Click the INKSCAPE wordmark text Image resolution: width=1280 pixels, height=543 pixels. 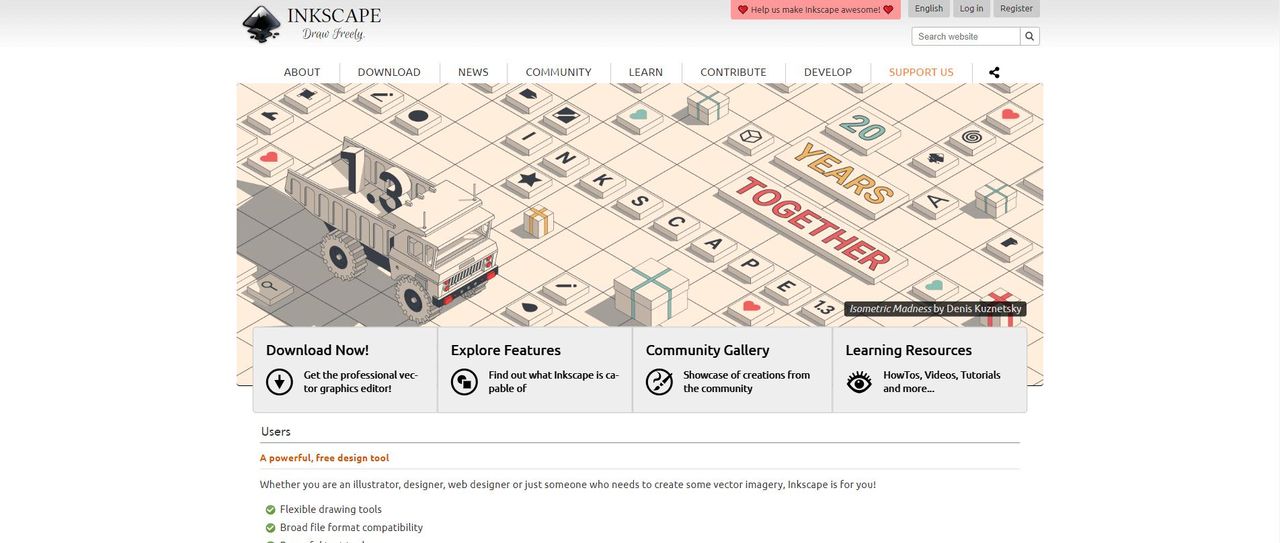[334, 15]
